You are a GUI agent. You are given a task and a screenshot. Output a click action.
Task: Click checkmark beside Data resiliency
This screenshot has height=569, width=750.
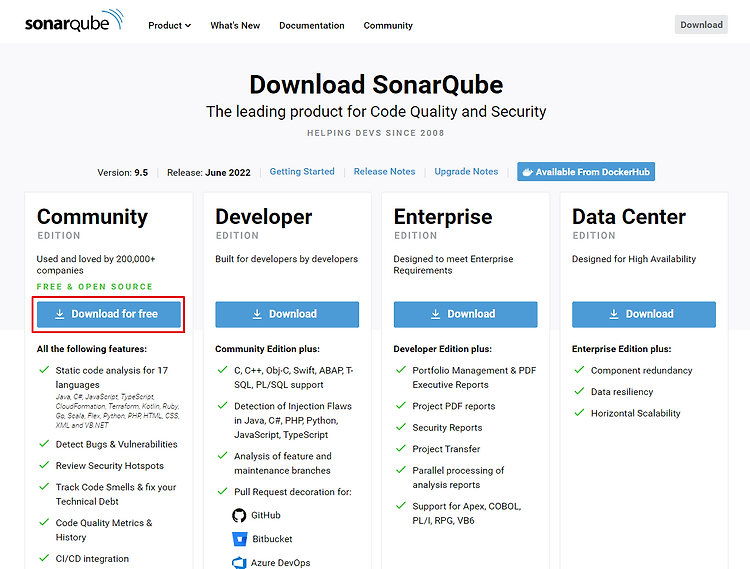pos(579,391)
